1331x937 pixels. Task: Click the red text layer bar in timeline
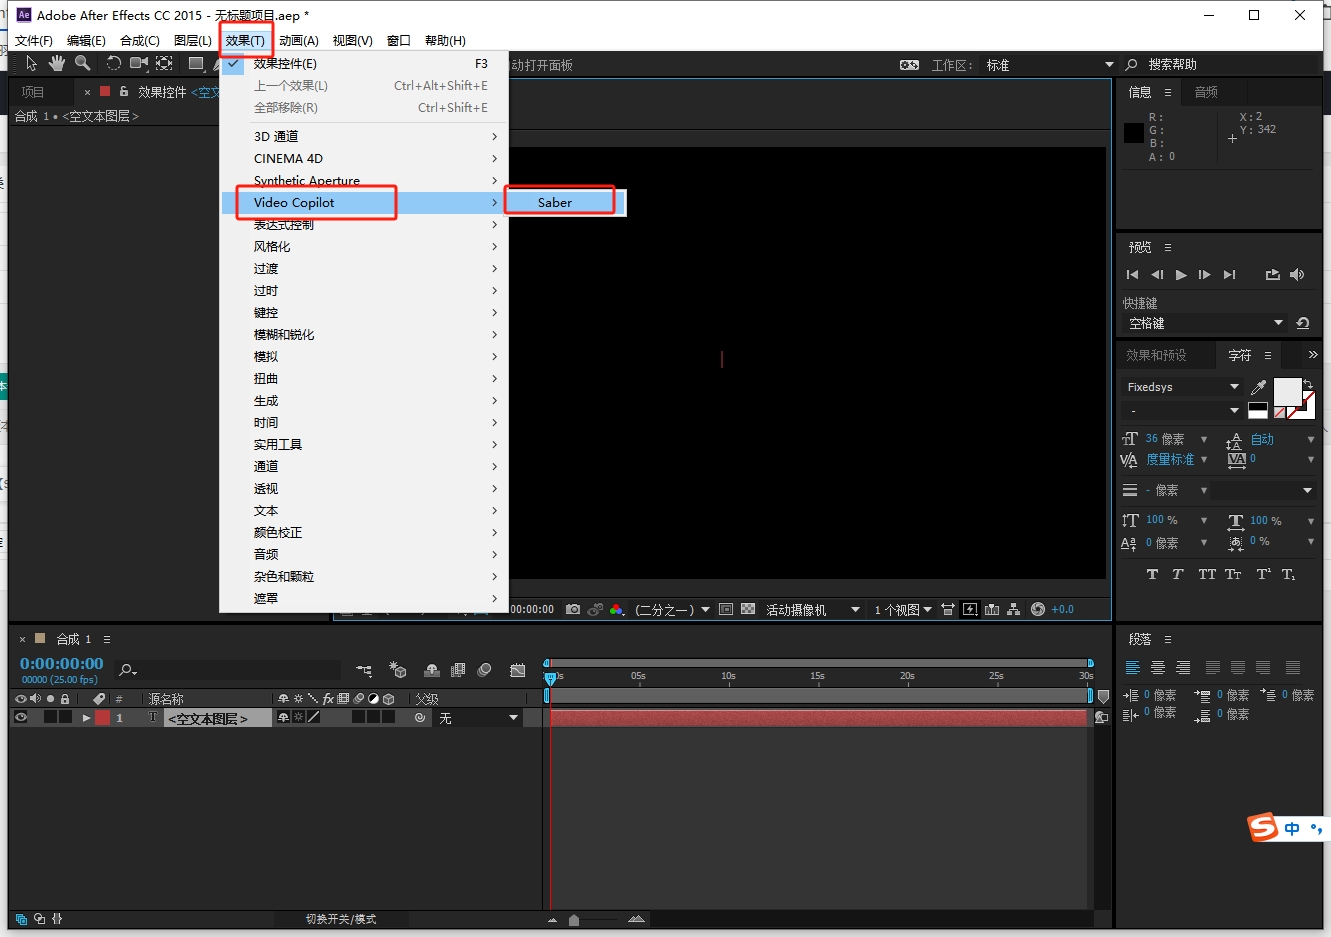pos(818,718)
